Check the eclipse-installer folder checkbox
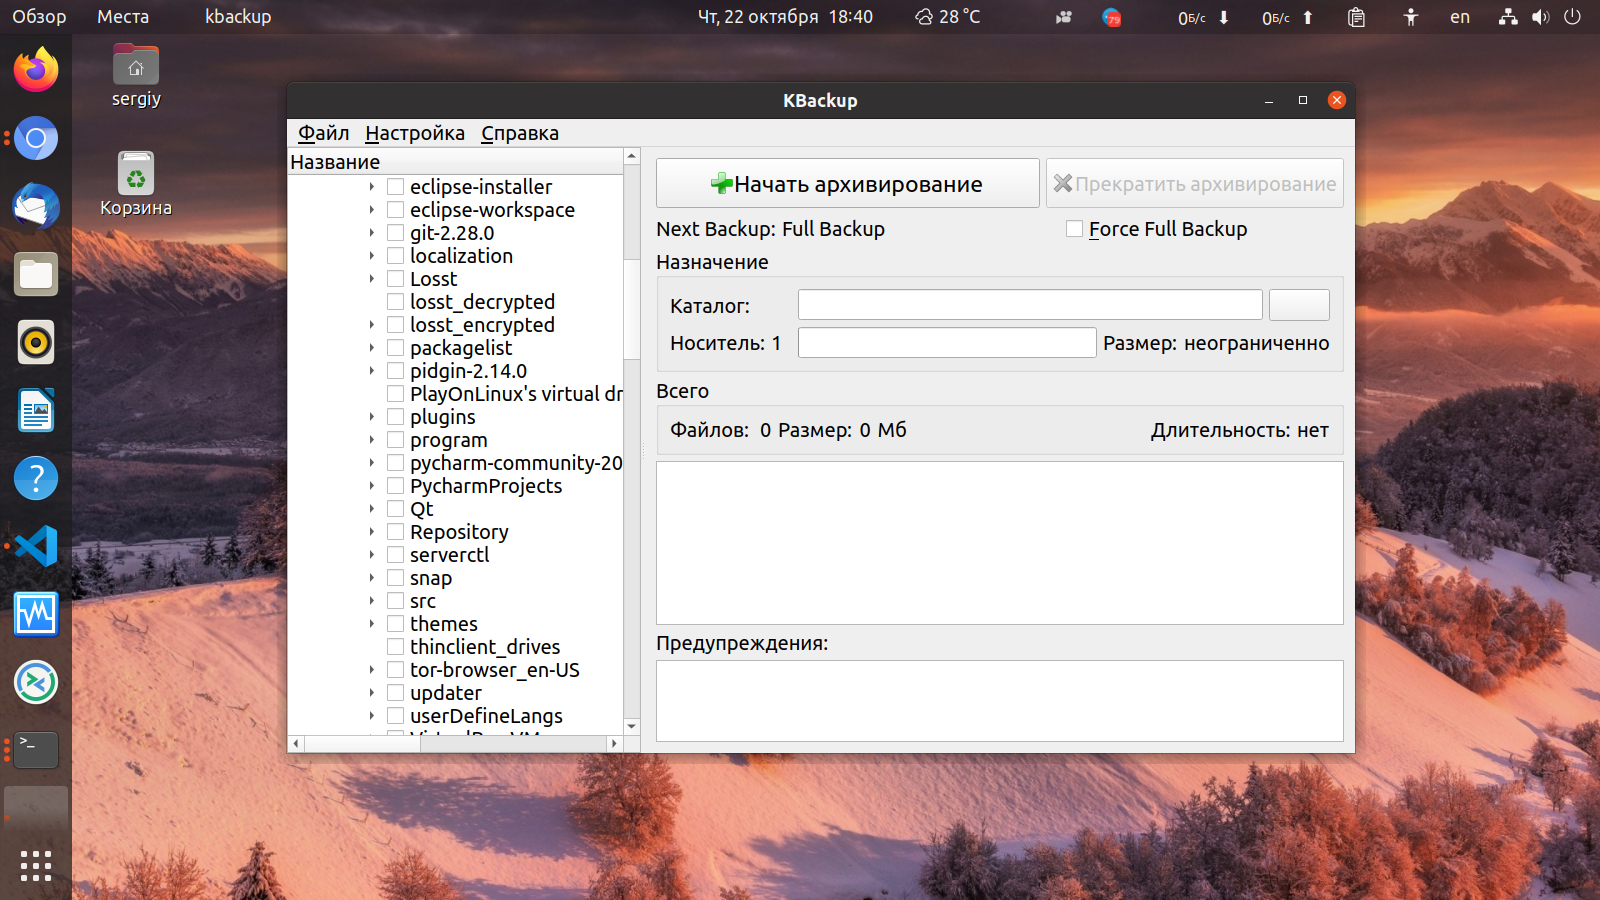The width and height of the screenshot is (1600, 900). (396, 187)
